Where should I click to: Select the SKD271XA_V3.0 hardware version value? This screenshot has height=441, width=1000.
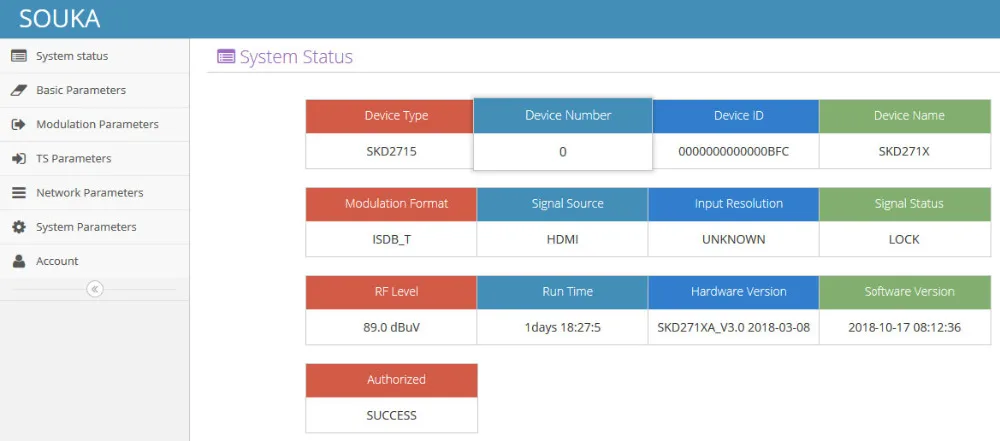(x=733, y=328)
